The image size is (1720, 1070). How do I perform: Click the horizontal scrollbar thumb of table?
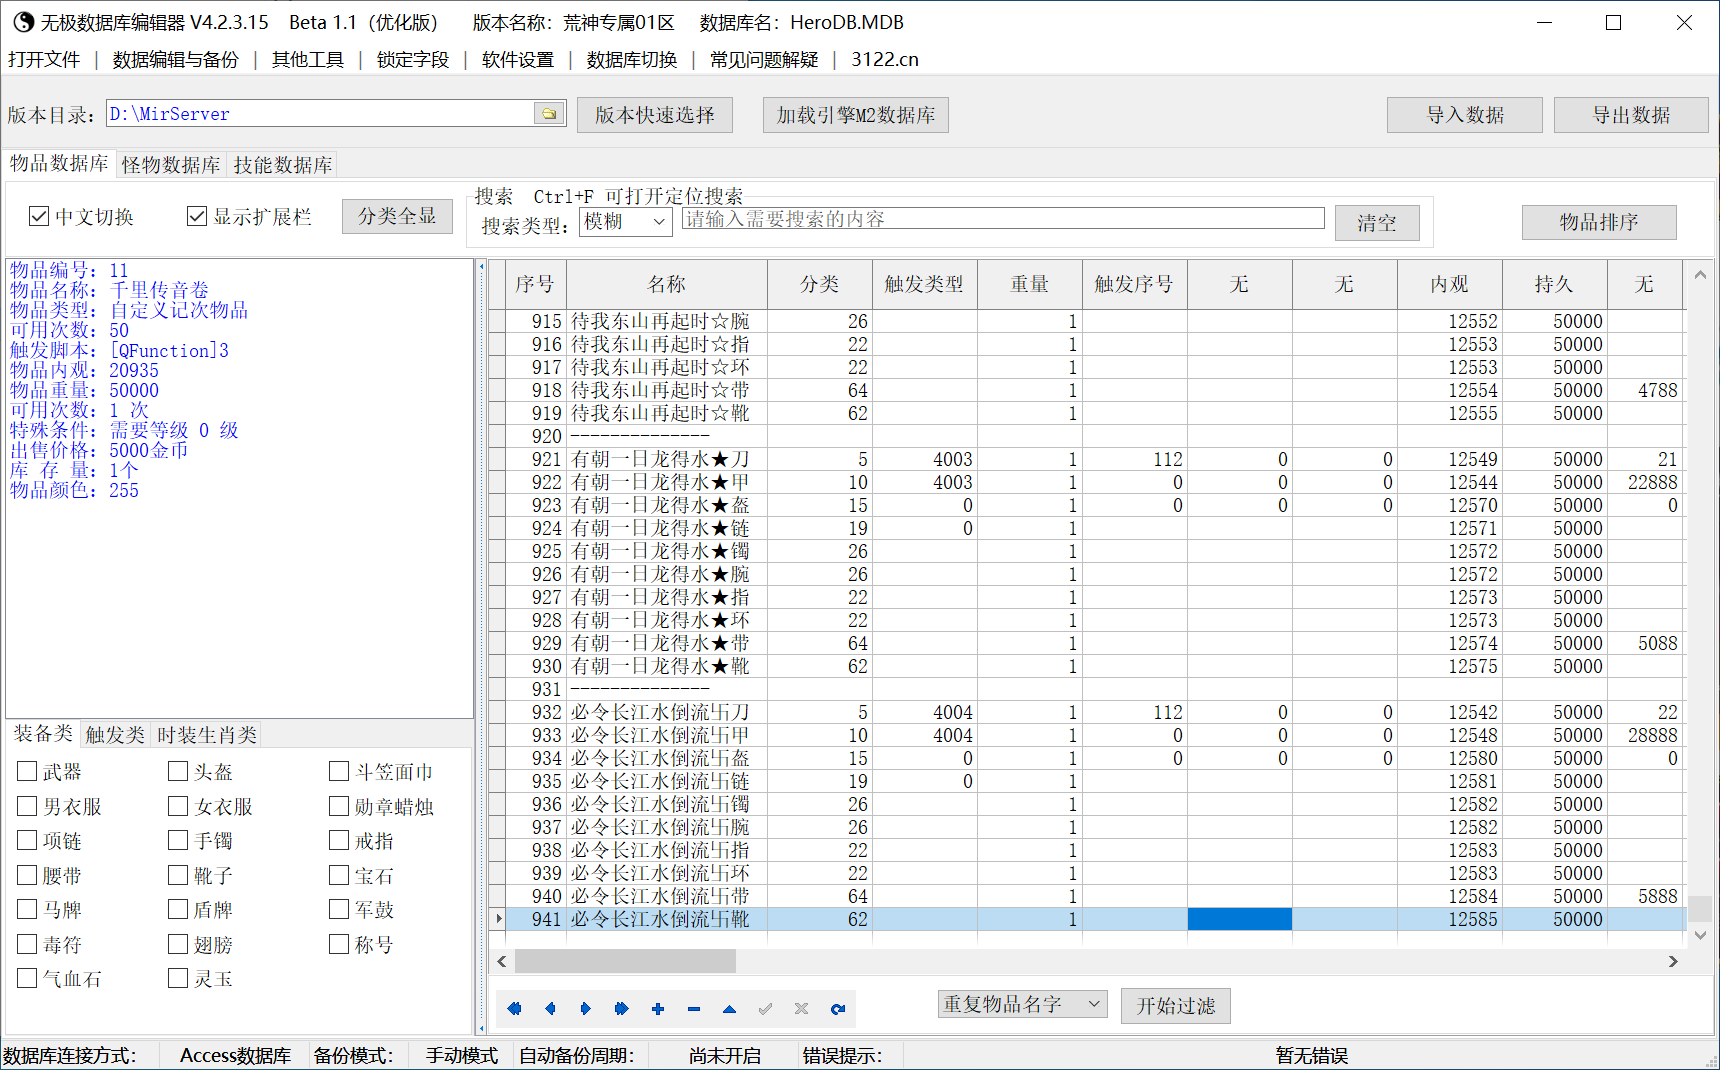(x=625, y=961)
